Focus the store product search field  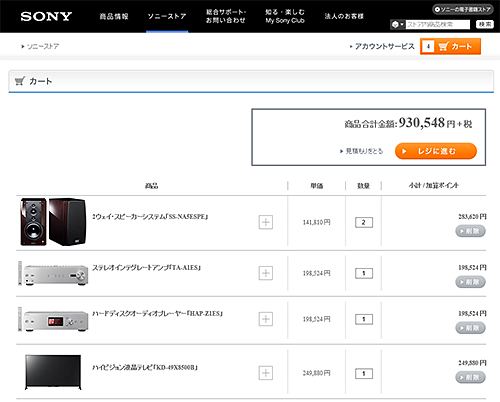(x=438, y=24)
